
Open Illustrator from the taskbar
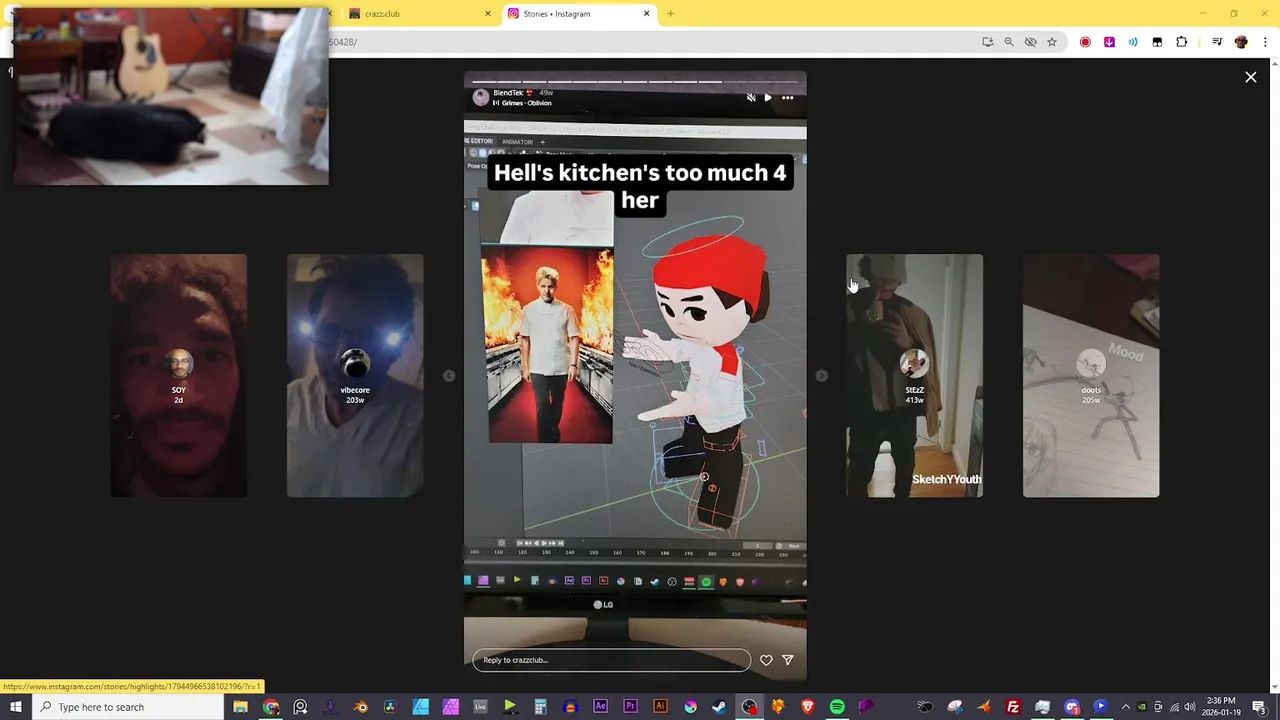point(660,707)
